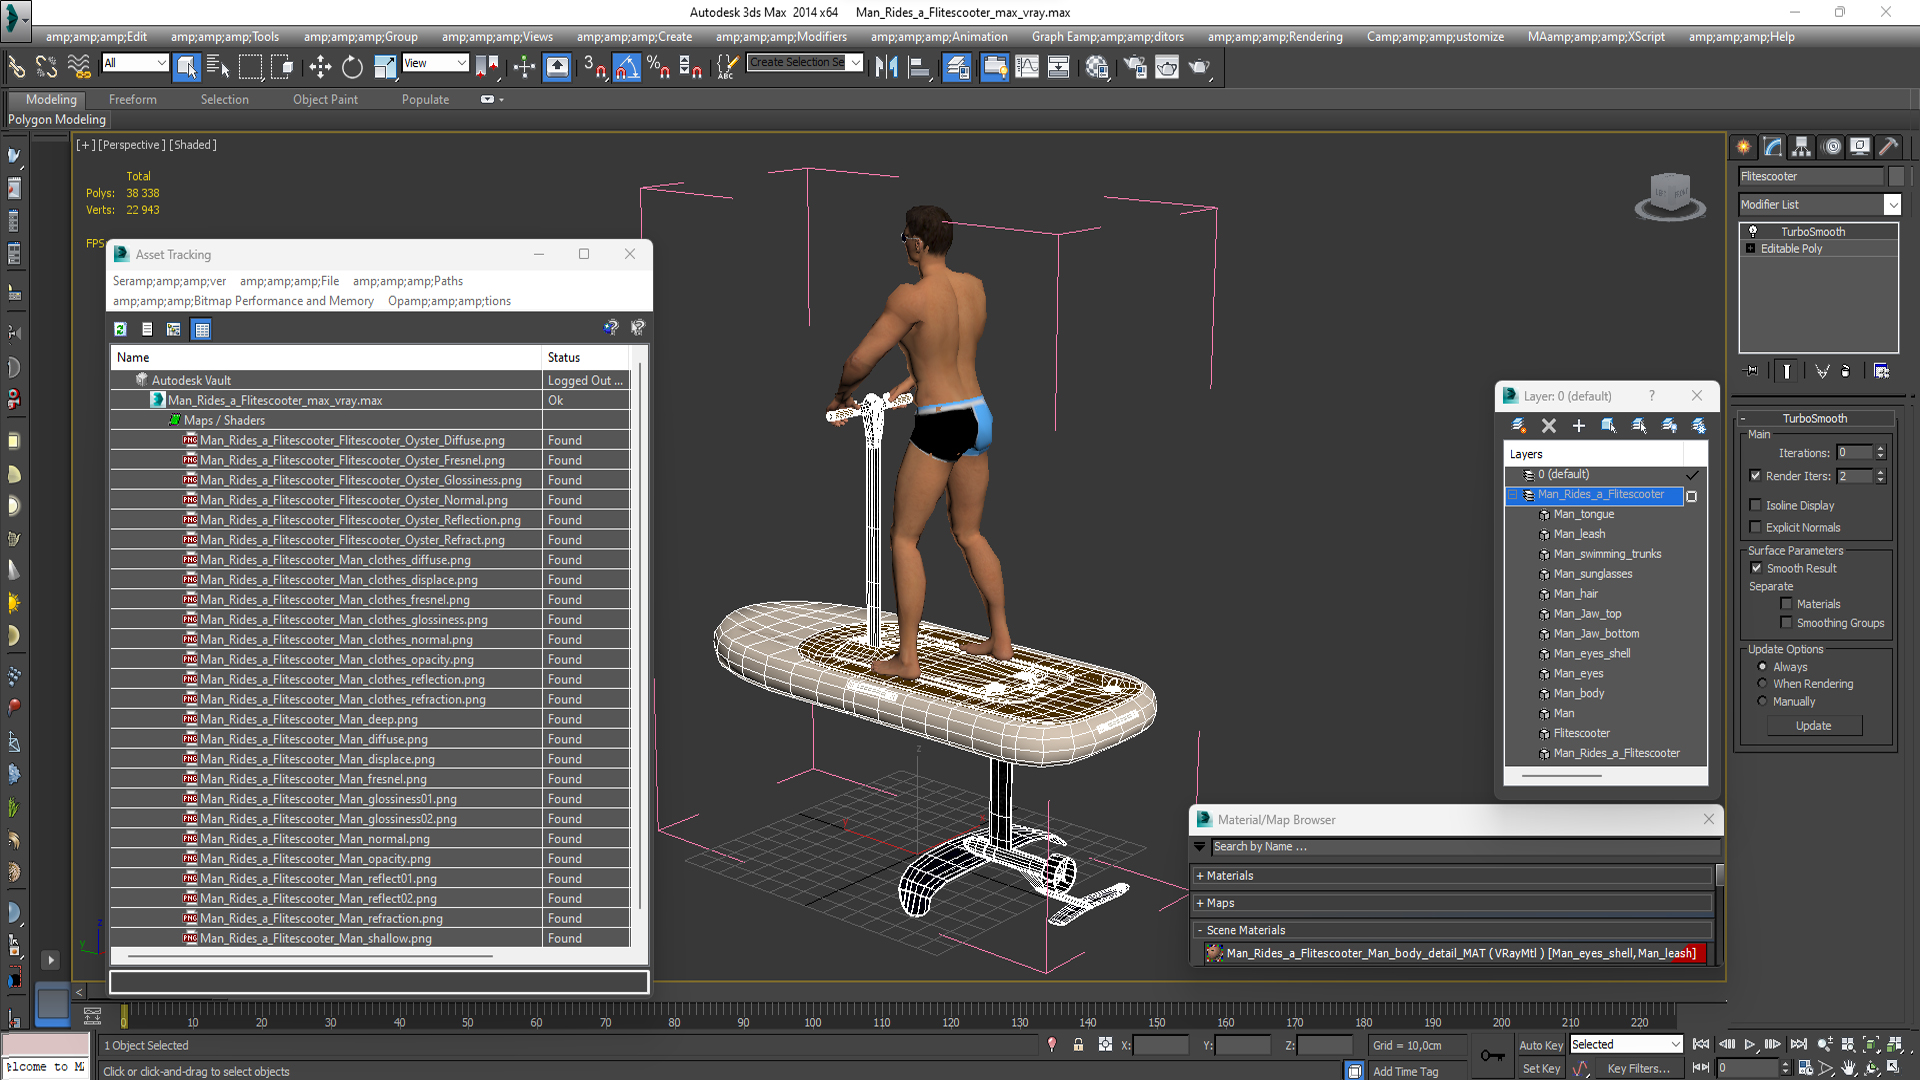Open Key Filters dialog

coord(1638,1068)
